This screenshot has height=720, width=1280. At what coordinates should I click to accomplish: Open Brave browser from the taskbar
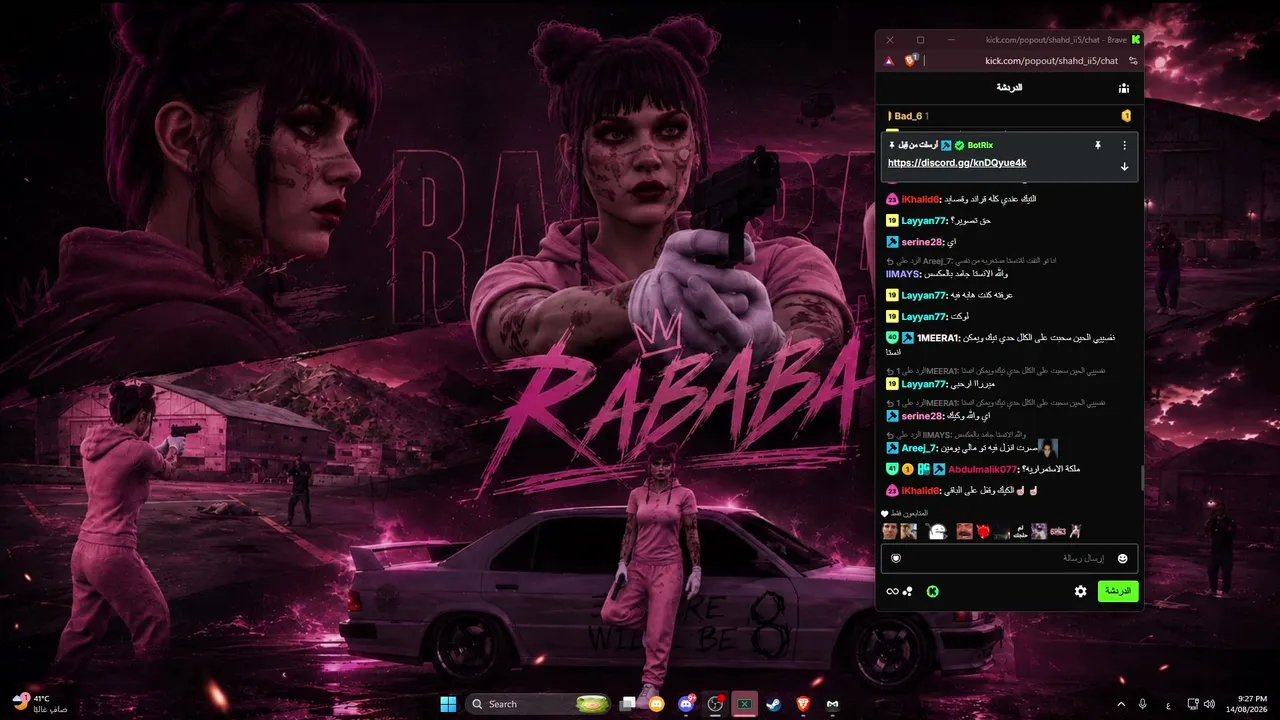click(803, 704)
